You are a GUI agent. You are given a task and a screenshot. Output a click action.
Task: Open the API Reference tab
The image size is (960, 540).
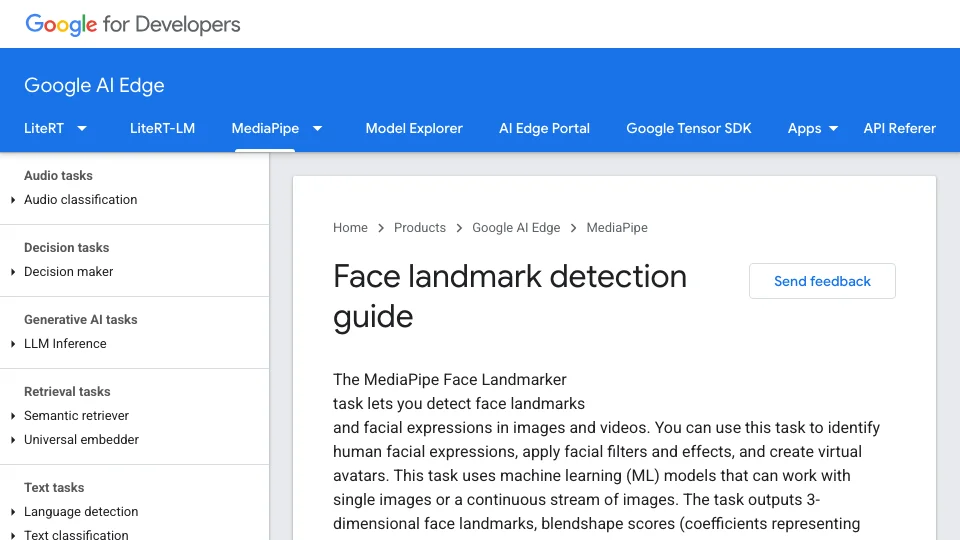click(x=900, y=129)
